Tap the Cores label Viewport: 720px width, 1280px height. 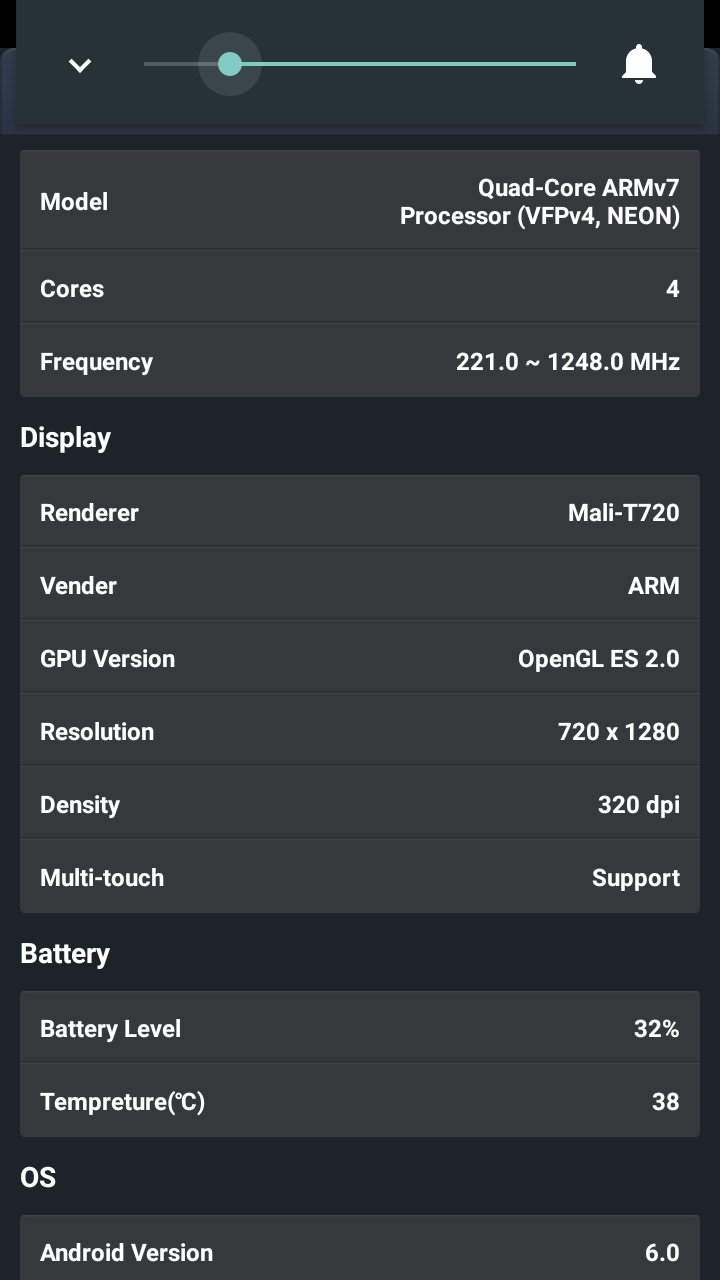[72, 289]
